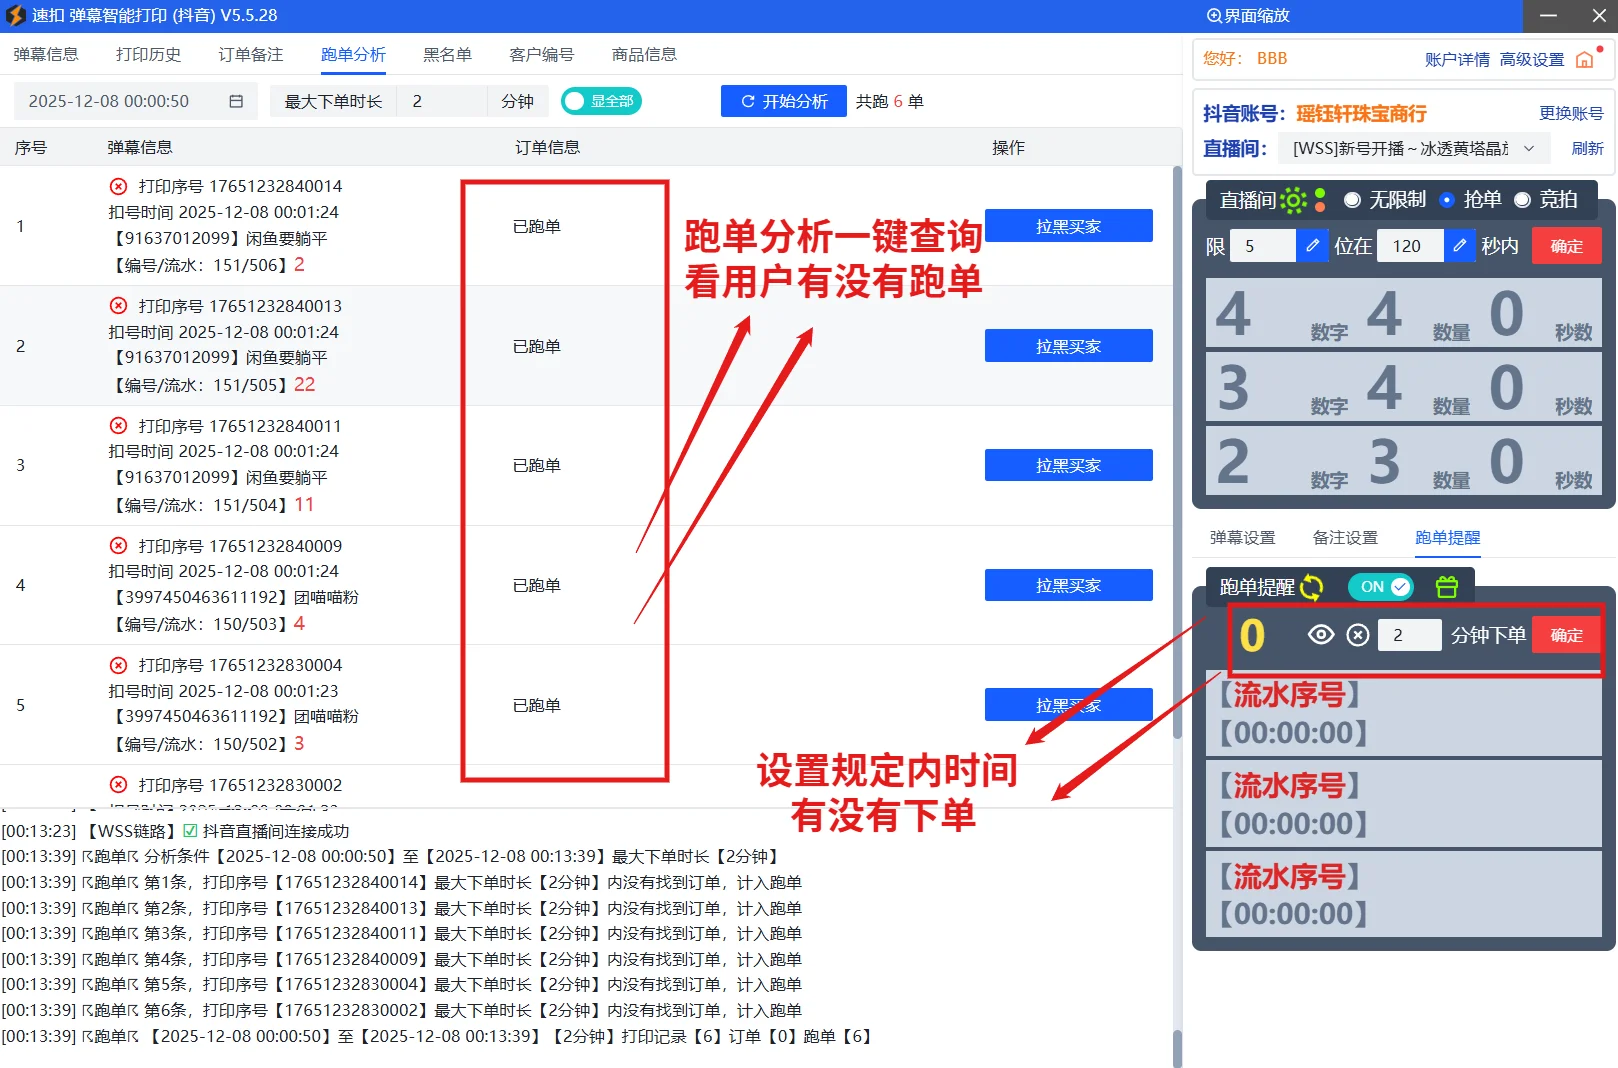
Task: Open the calendar picker next to the date field
Action: (x=237, y=100)
